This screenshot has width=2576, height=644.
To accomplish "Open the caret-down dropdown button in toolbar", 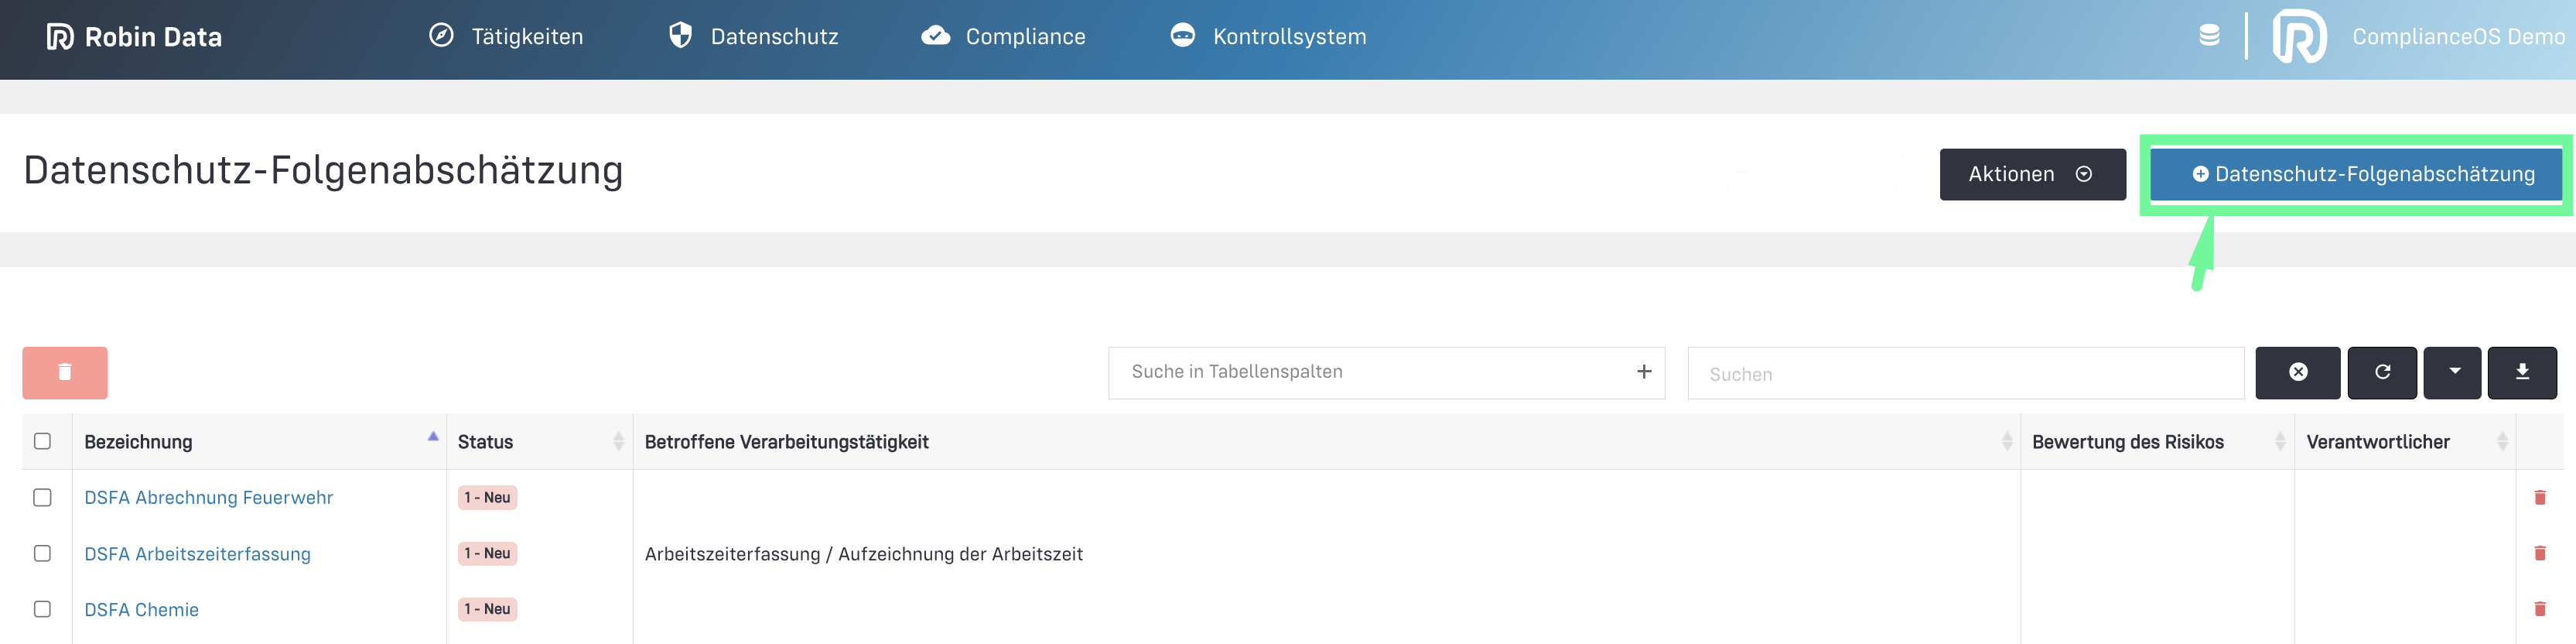I will click(x=2453, y=372).
